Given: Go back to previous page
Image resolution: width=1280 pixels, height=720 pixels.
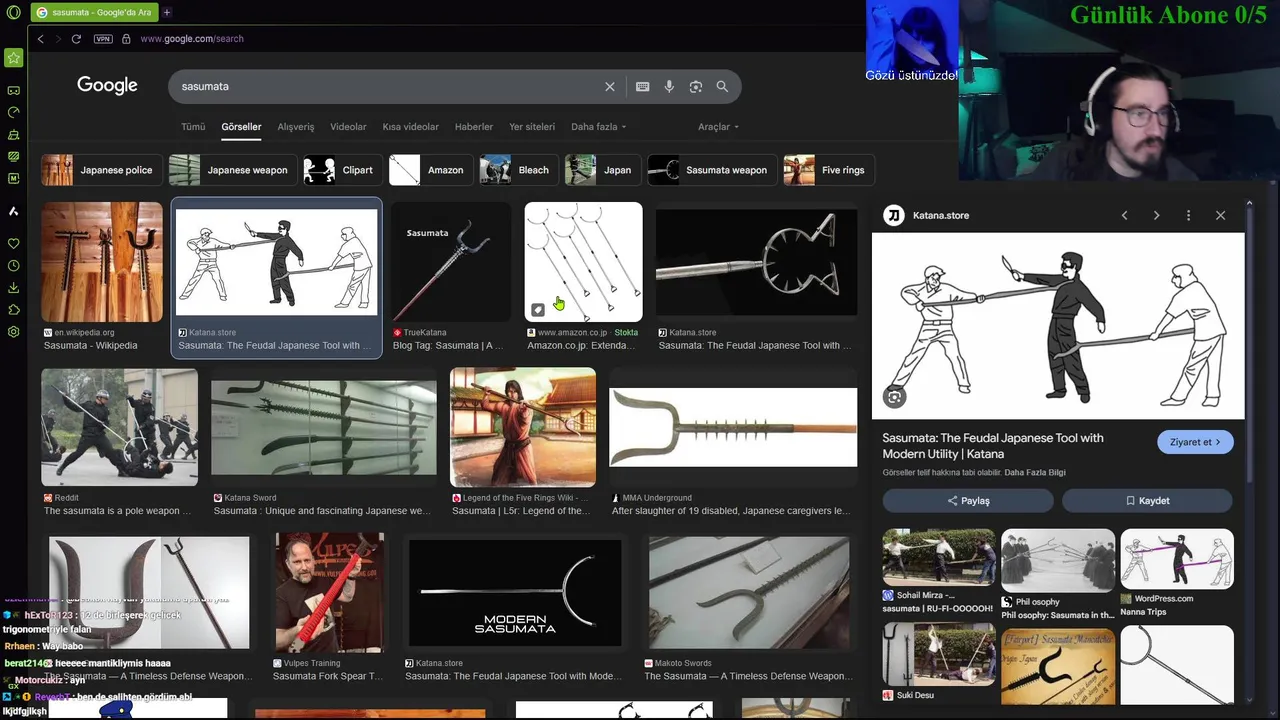Looking at the screenshot, I should (x=40, y=39).
